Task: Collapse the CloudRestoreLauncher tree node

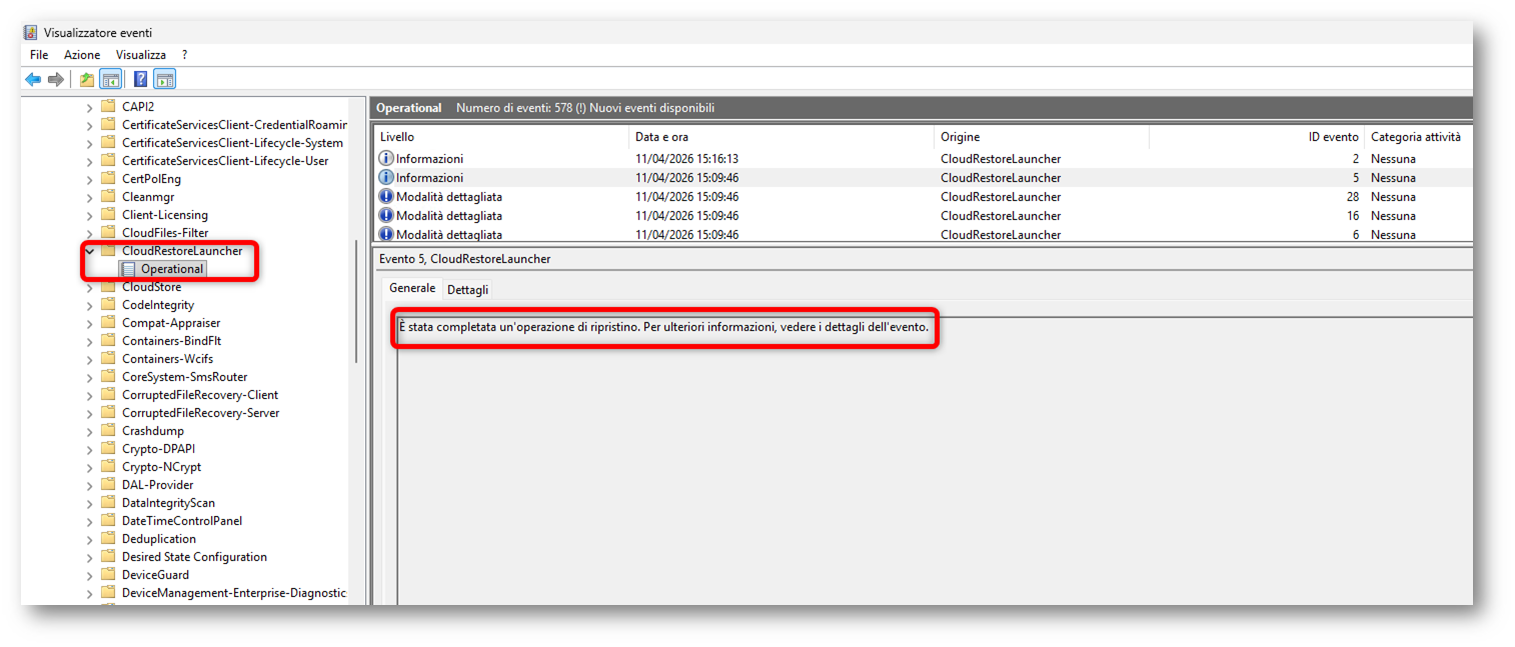Action: pyautogui.click(x=90, y=251)
